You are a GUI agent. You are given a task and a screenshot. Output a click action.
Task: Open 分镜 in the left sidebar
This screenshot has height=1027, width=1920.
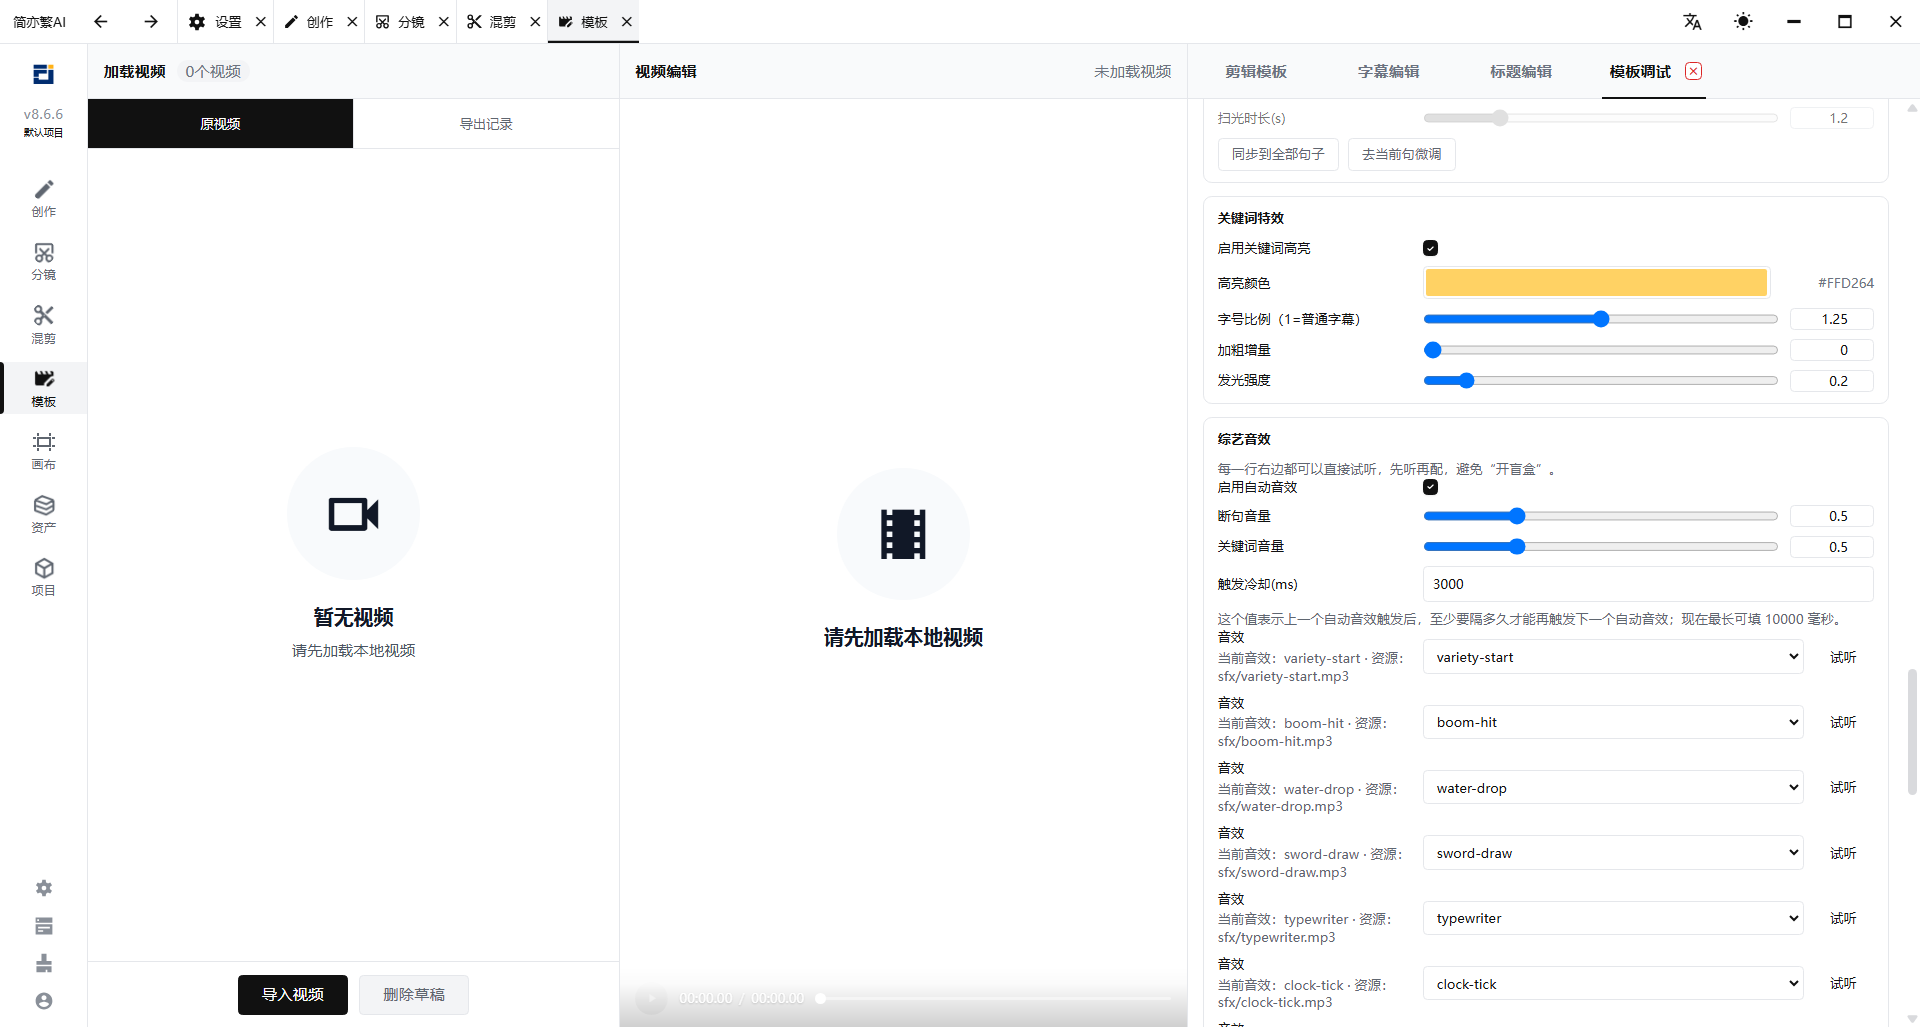43,261
